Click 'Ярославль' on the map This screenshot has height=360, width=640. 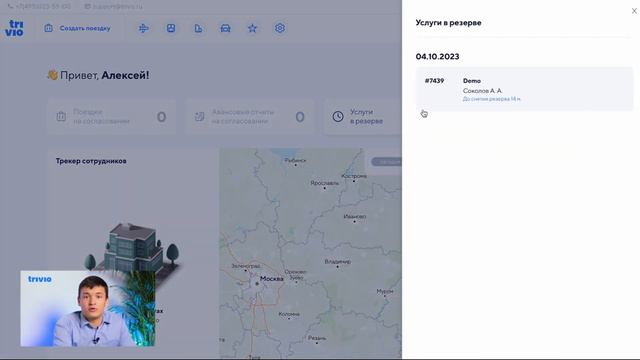click(x=324, y=183)
